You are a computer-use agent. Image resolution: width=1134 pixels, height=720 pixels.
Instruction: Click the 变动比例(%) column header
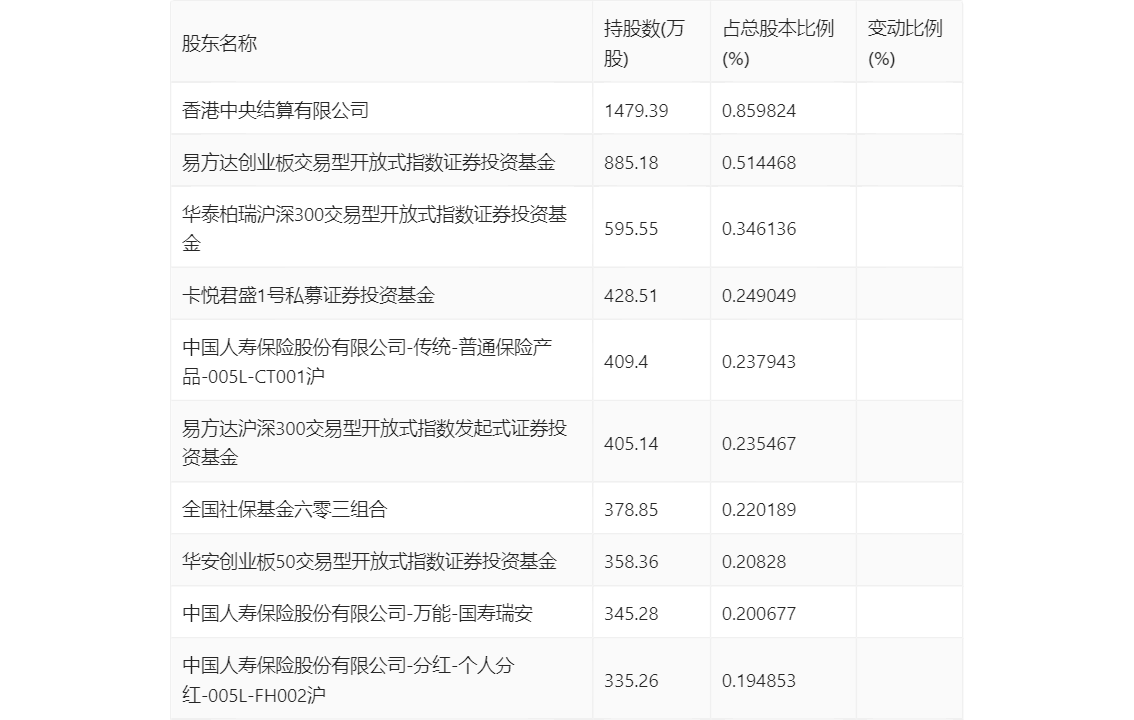pos(904,43)
